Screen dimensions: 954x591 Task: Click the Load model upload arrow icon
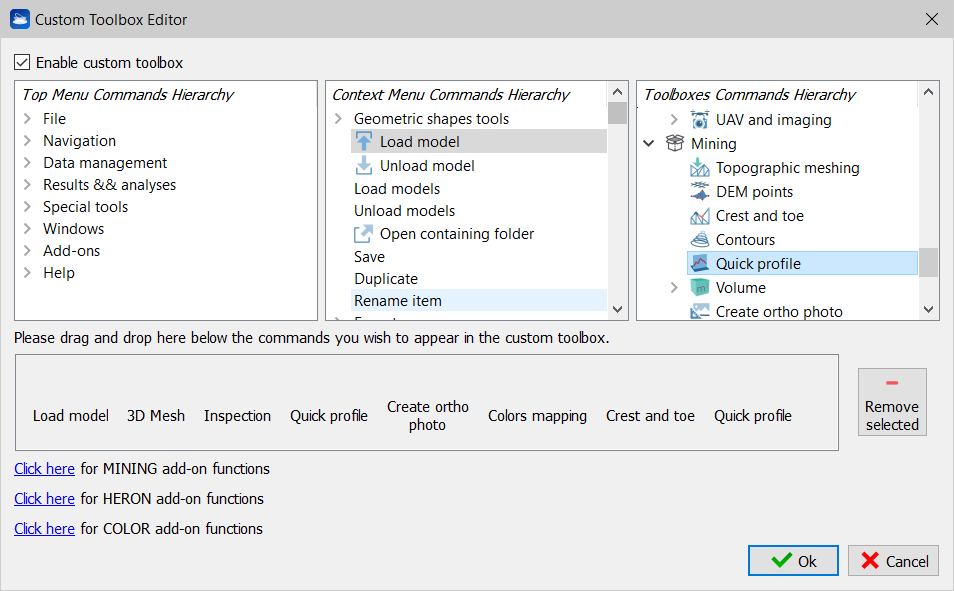click(x=364, y=142)
